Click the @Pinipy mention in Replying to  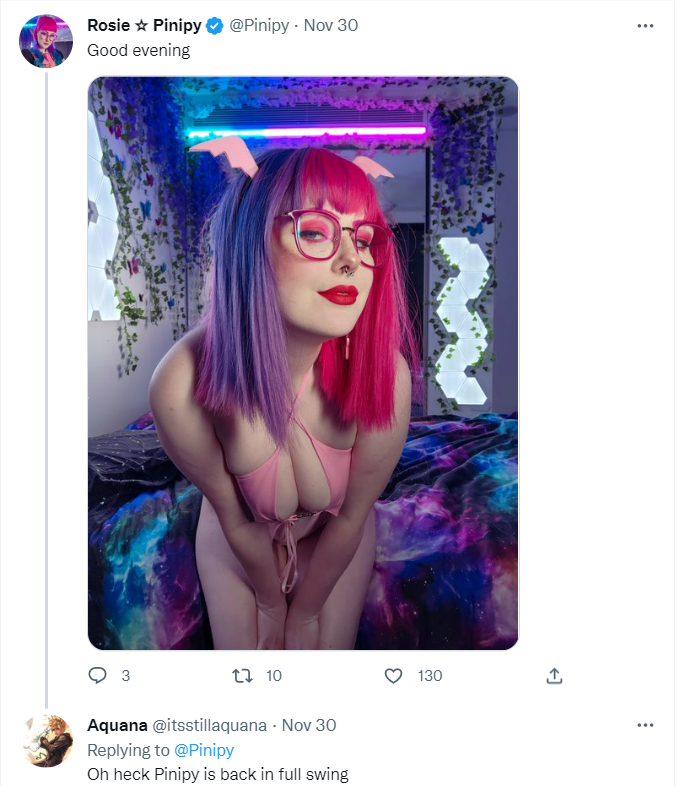click(204, 750)
